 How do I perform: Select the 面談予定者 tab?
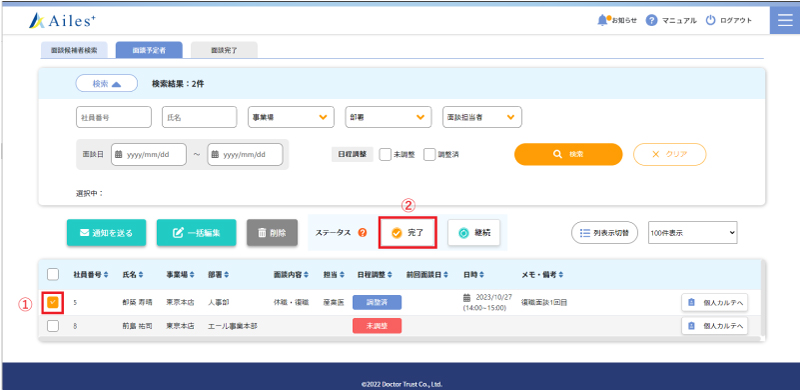pos(149,50)
